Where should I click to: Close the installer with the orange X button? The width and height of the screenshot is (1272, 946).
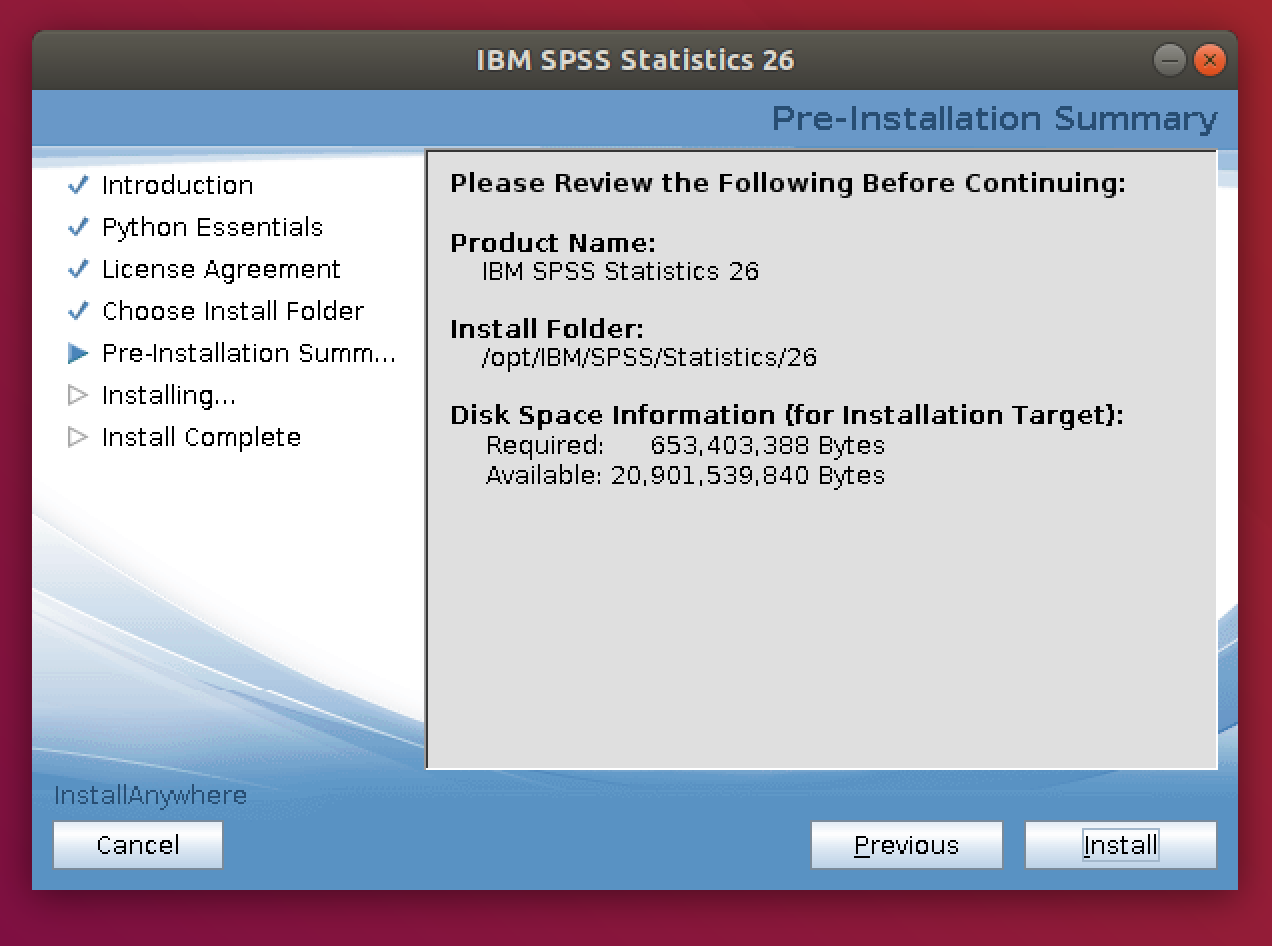[x=1209, y=60]
